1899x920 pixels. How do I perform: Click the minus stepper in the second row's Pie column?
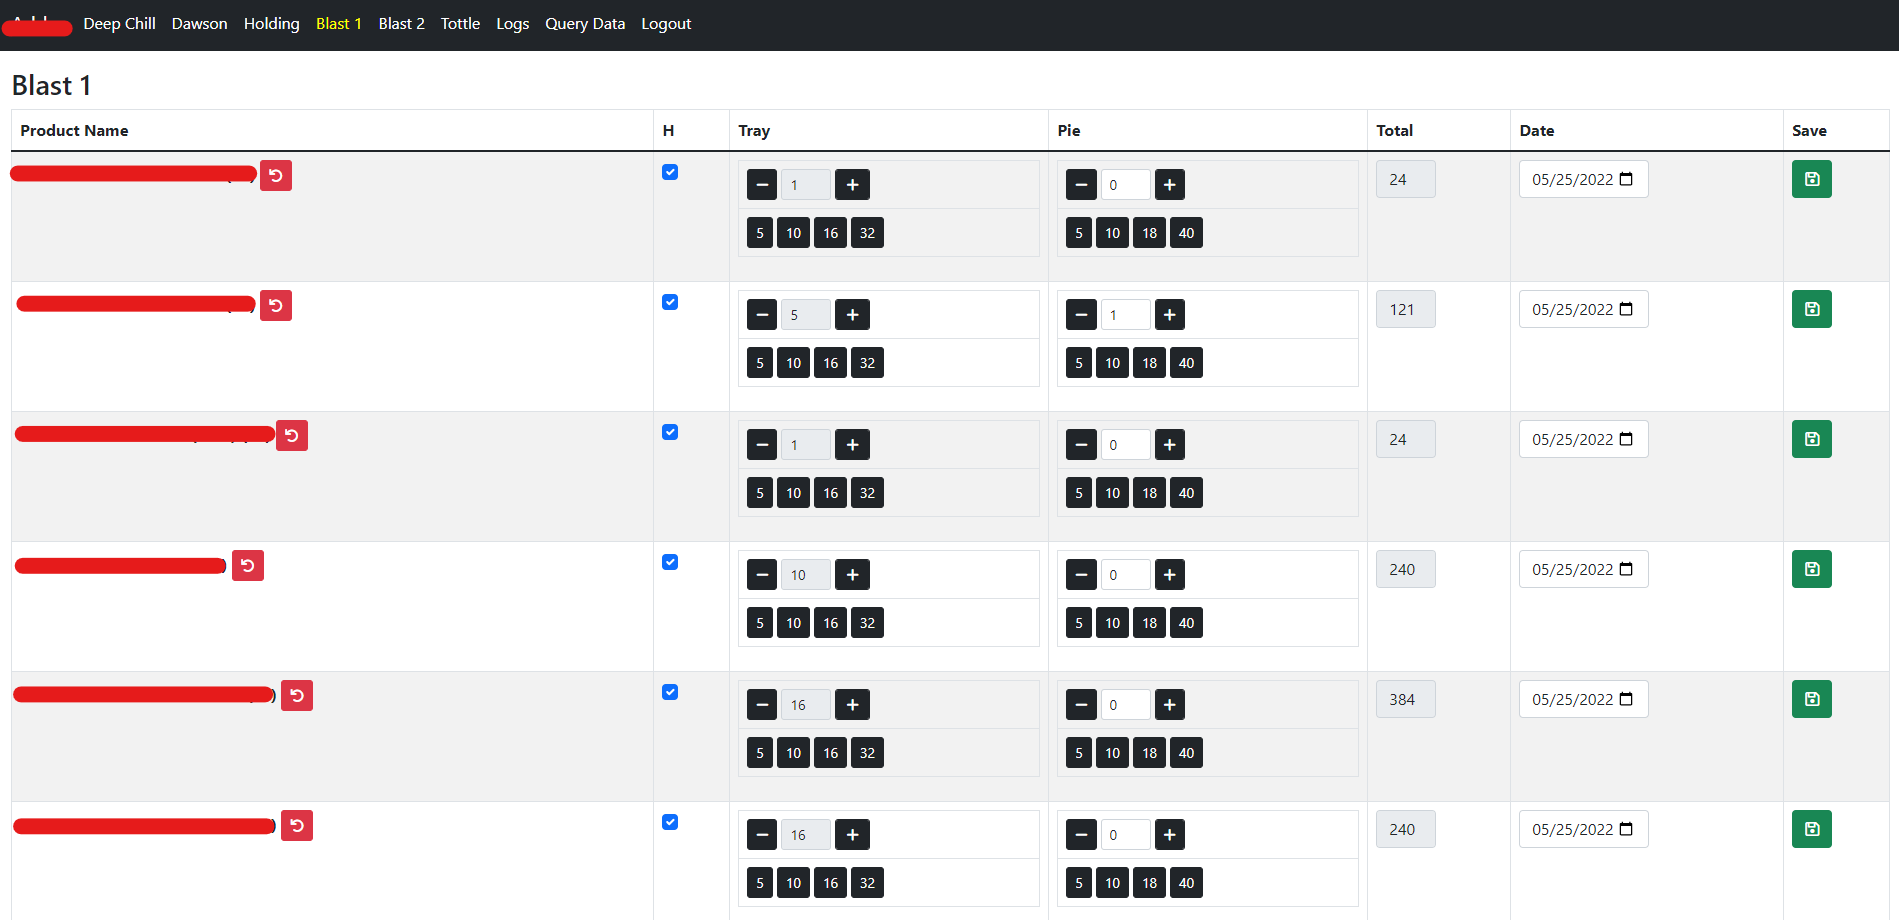(x=1081, y=314)
